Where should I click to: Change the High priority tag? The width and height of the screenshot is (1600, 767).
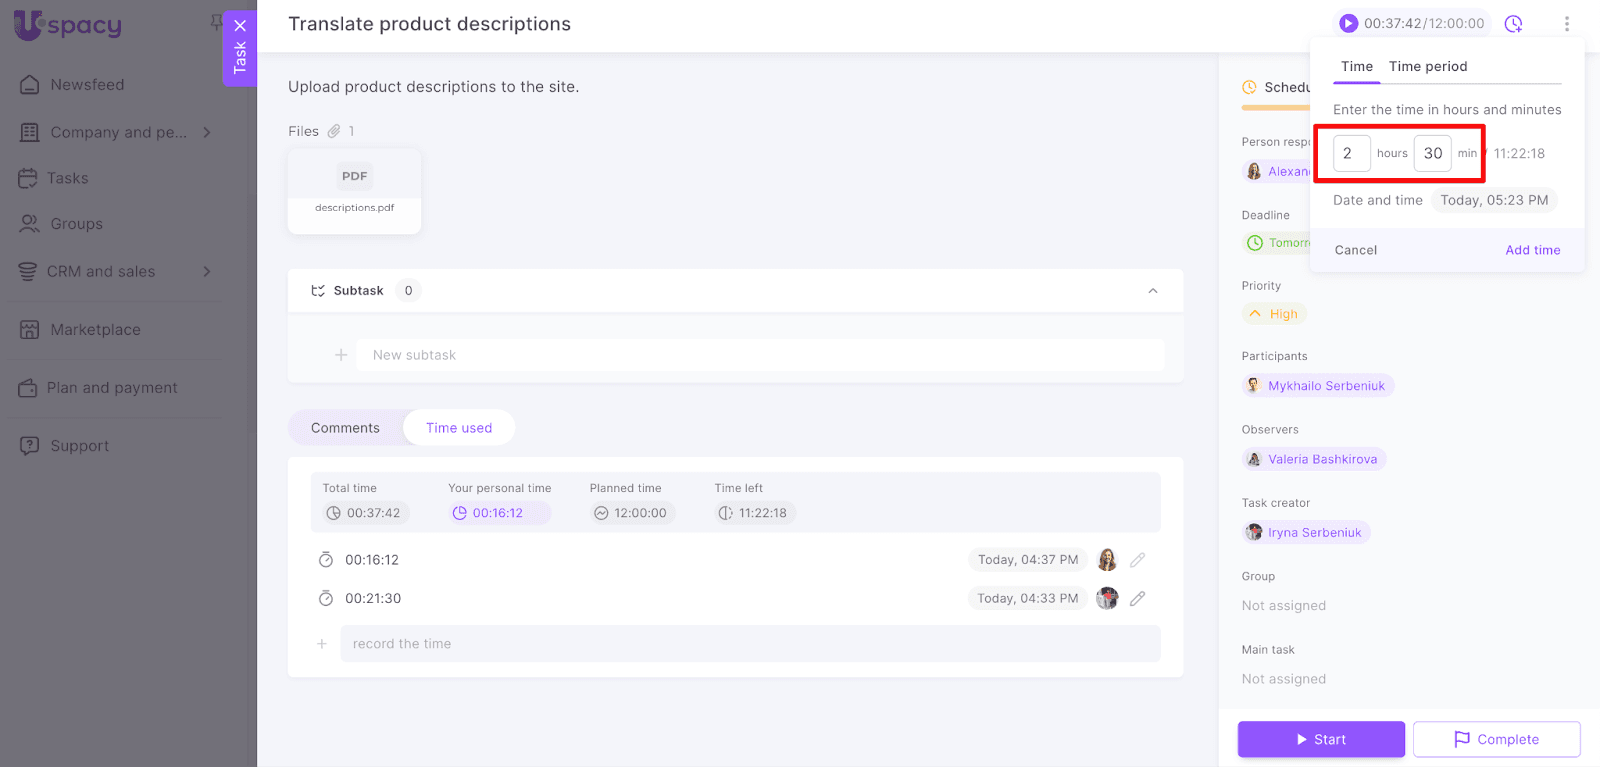(1274, 314)
